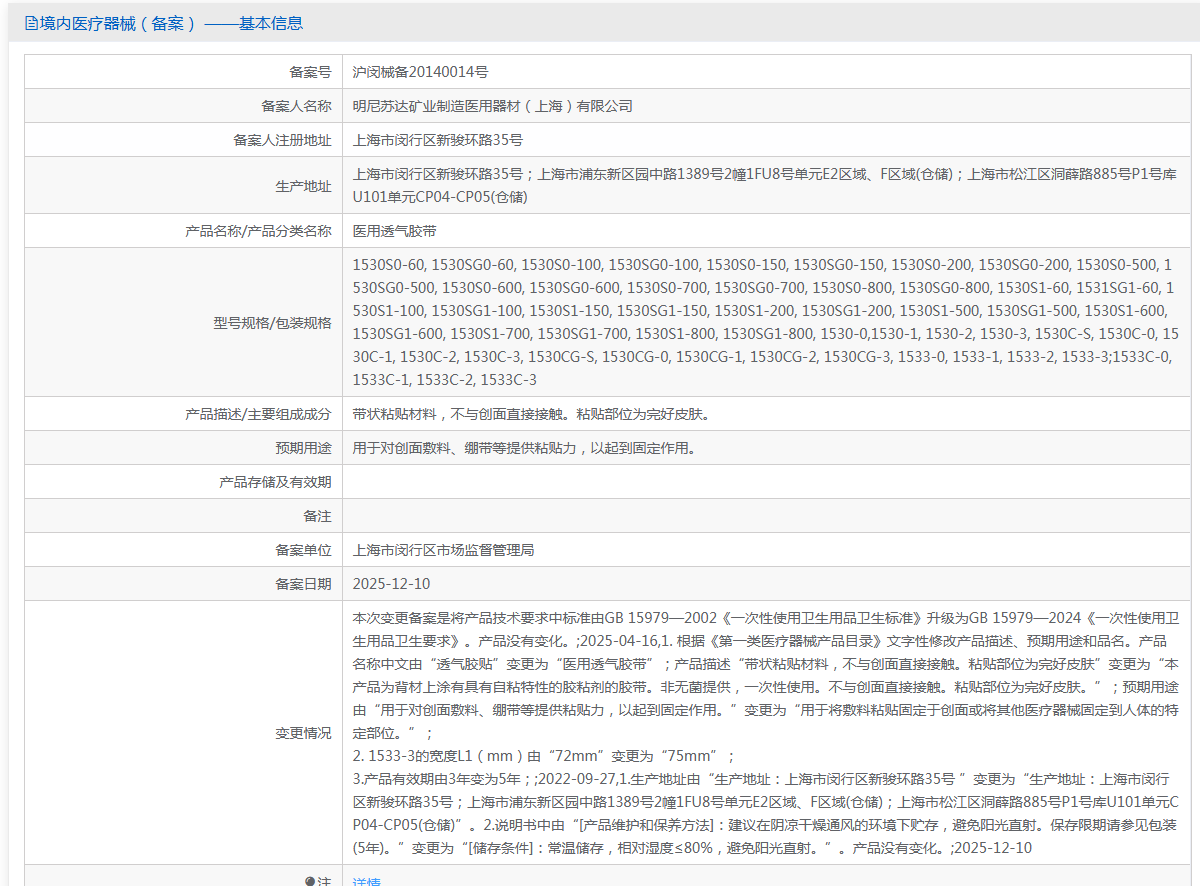Select the line 2. 1533-3的宽度L1（mm）由“72mm”变更为“75mm”
The height and width of the screenshot is (886, 1200).
pyautogui.click(x=544, y=756)
